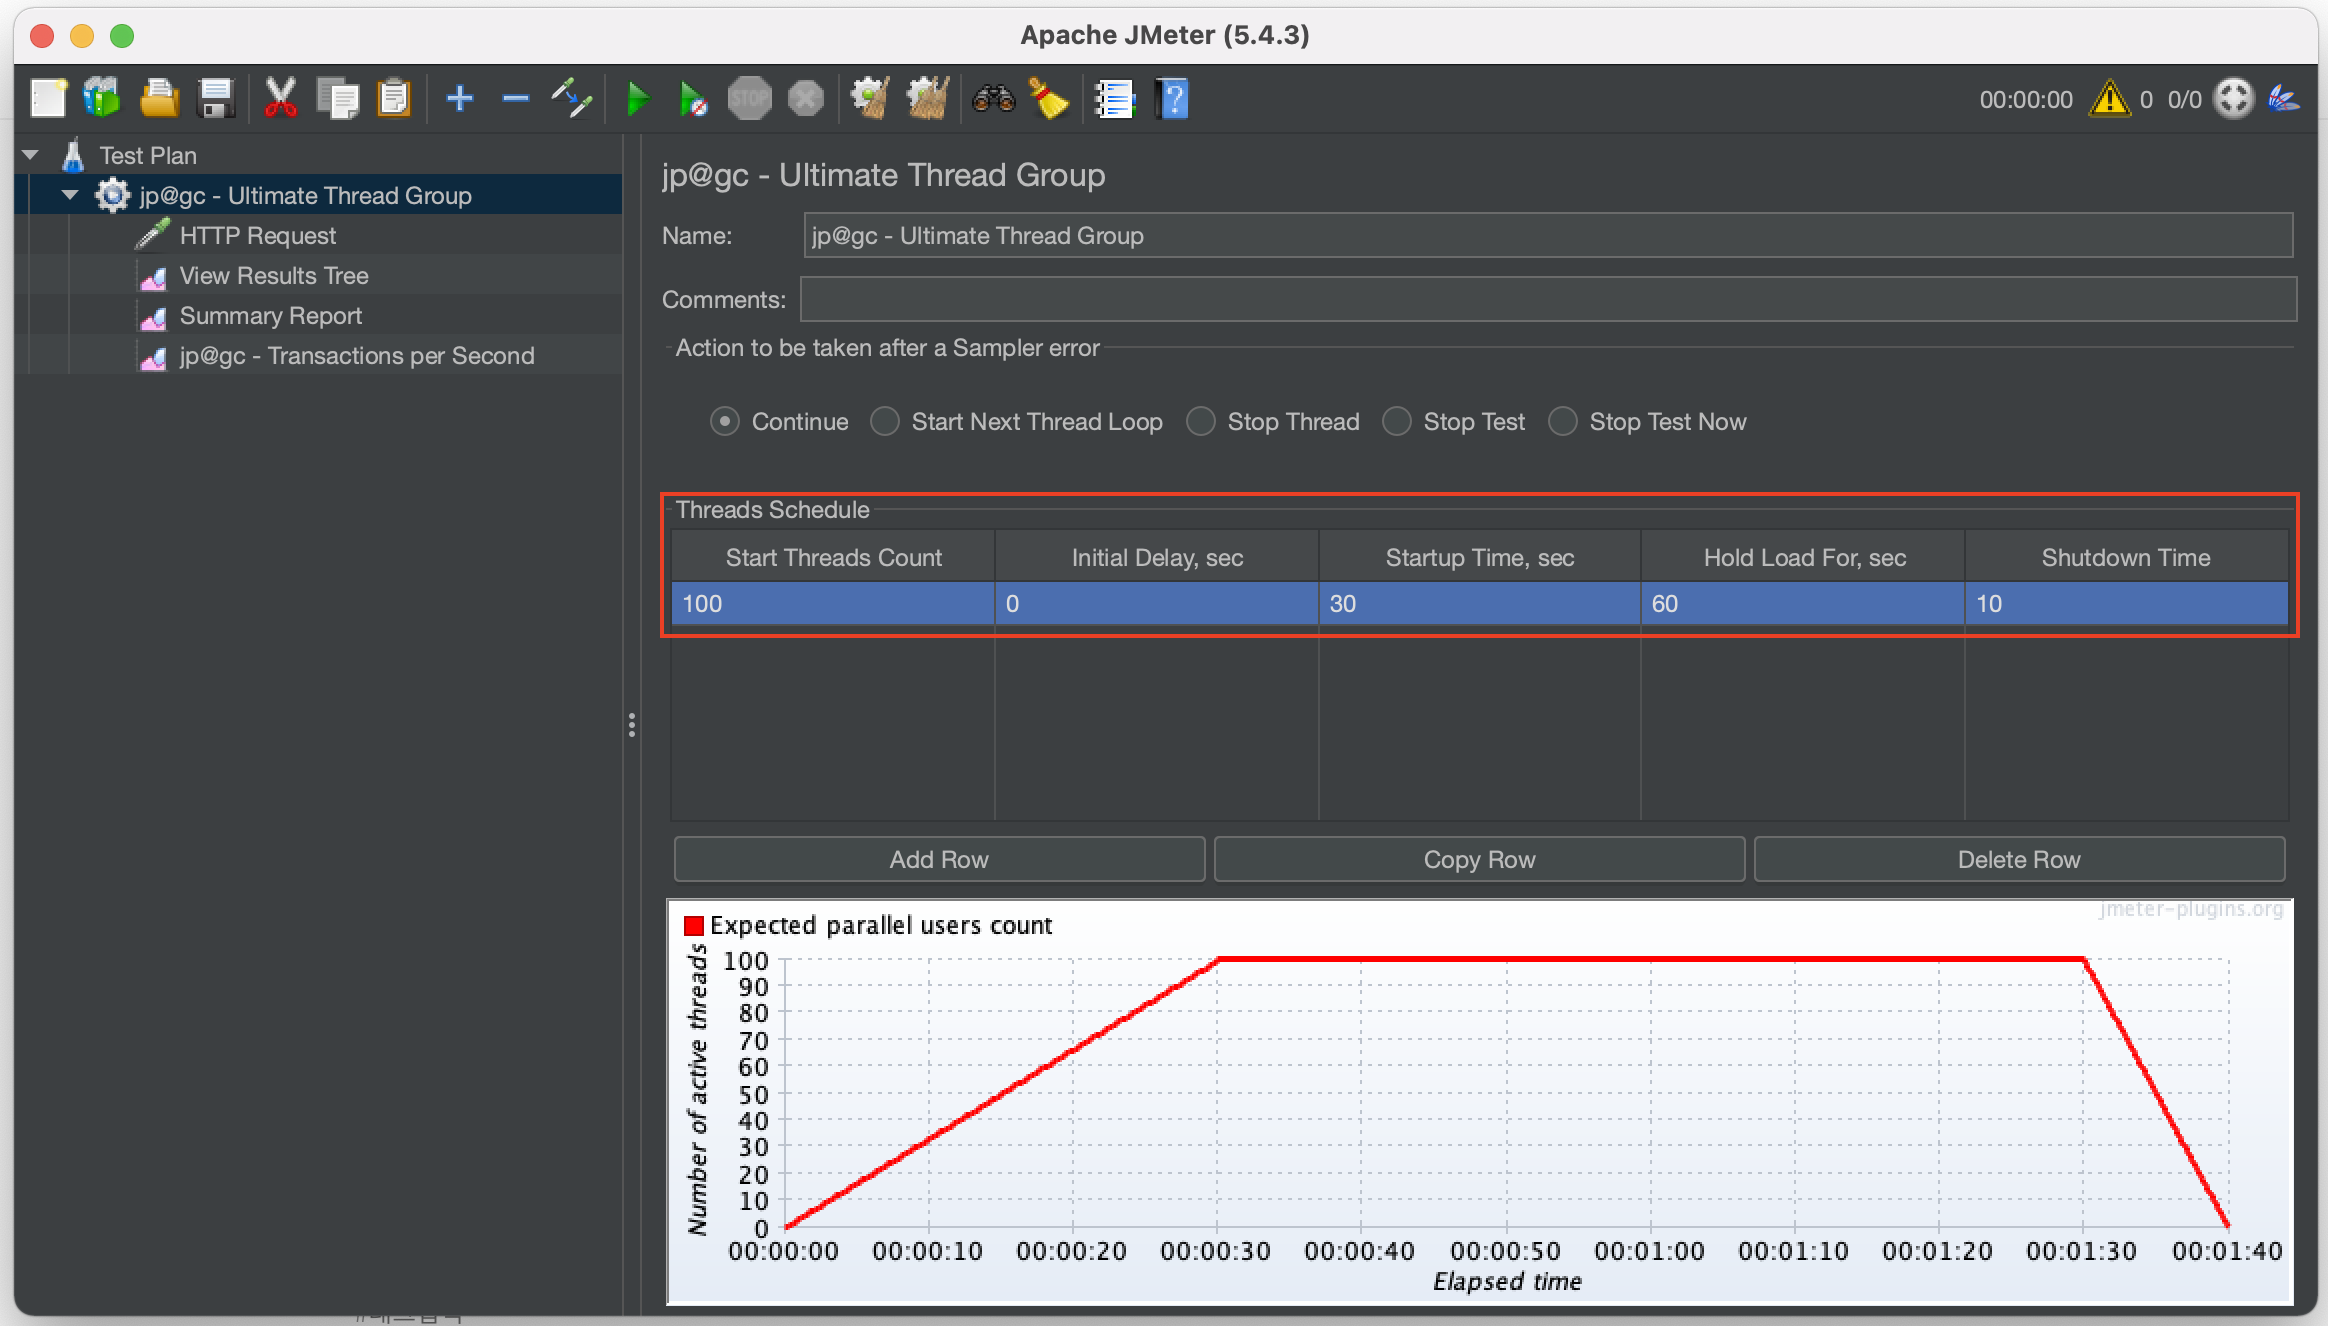Viewport: 2328px width, 1326px height.
Task: Click the Startup Time cell value 30
Action: pos(1480,604)
